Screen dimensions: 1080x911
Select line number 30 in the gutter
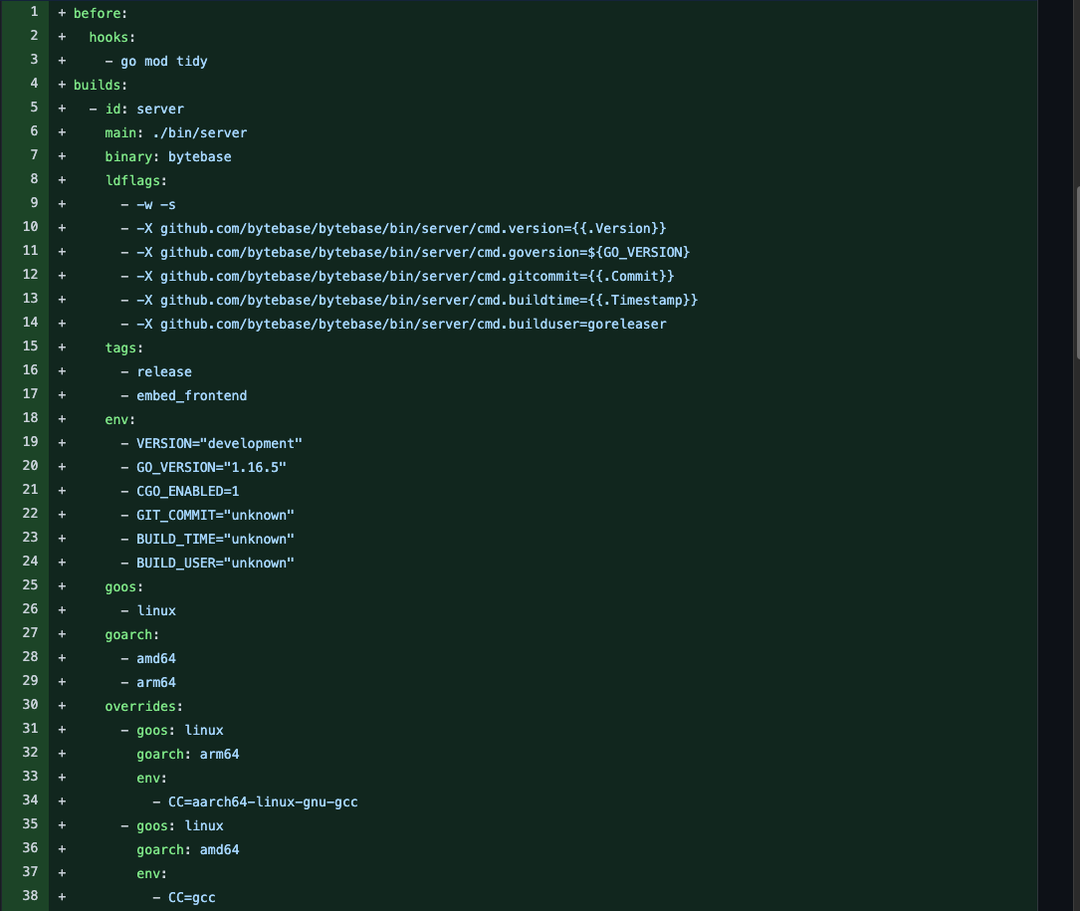tap(30, 706)
